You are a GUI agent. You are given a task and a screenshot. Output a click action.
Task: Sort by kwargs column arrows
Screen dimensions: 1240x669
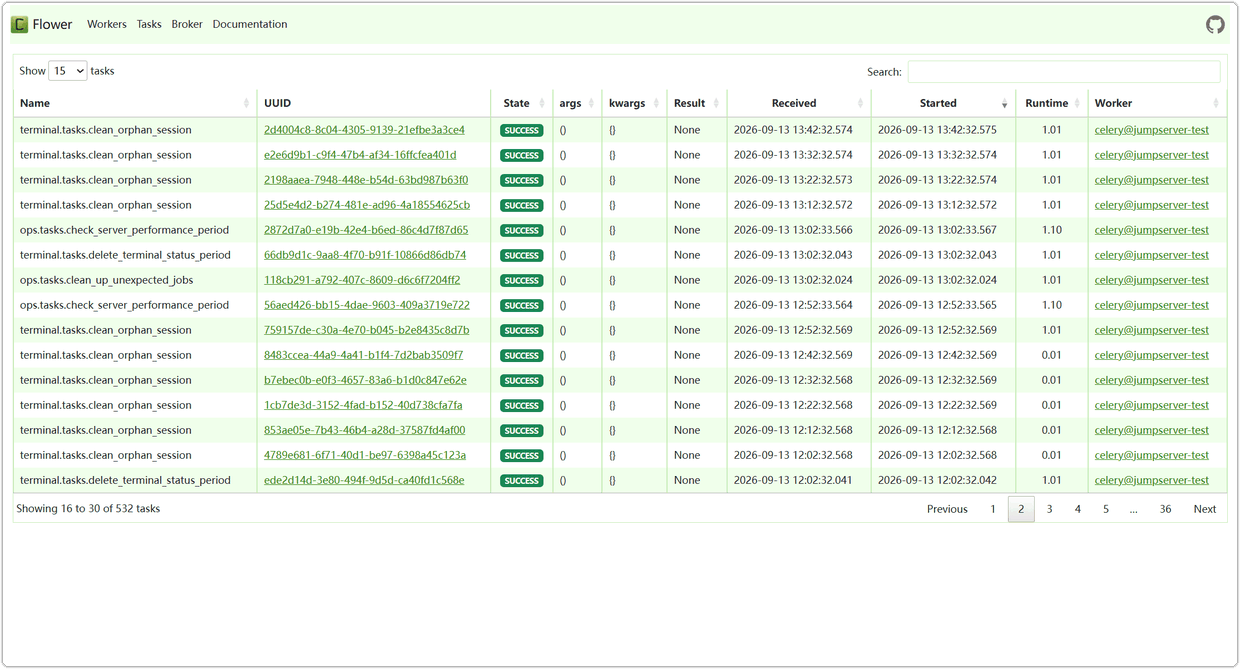[656, 104]
